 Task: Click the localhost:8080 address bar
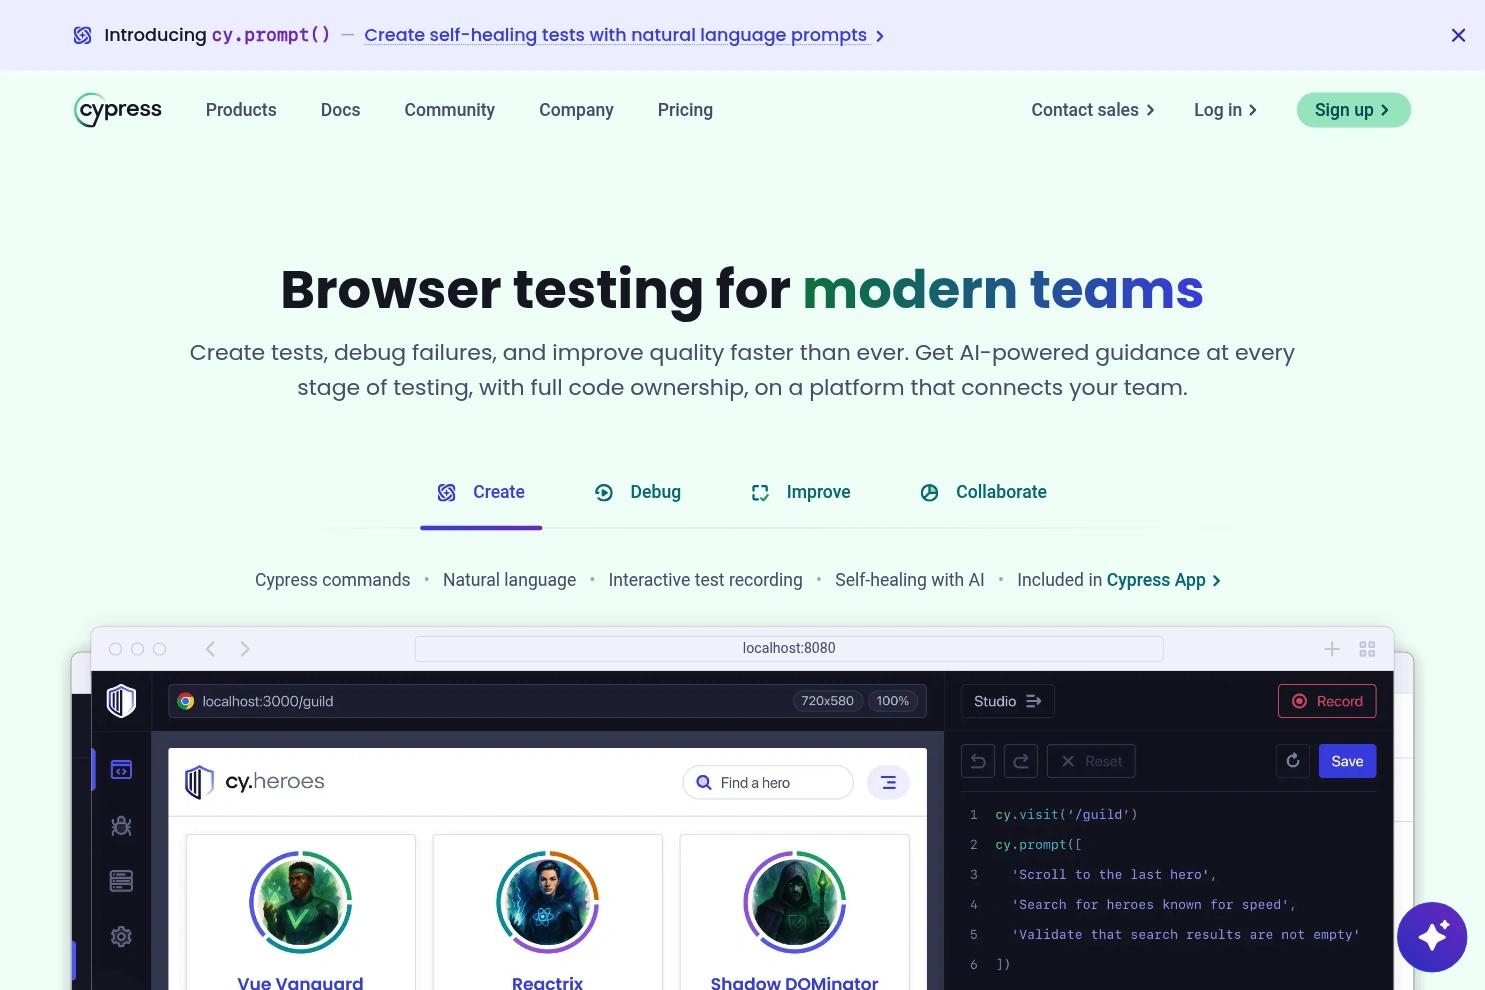tap(789, 648)
